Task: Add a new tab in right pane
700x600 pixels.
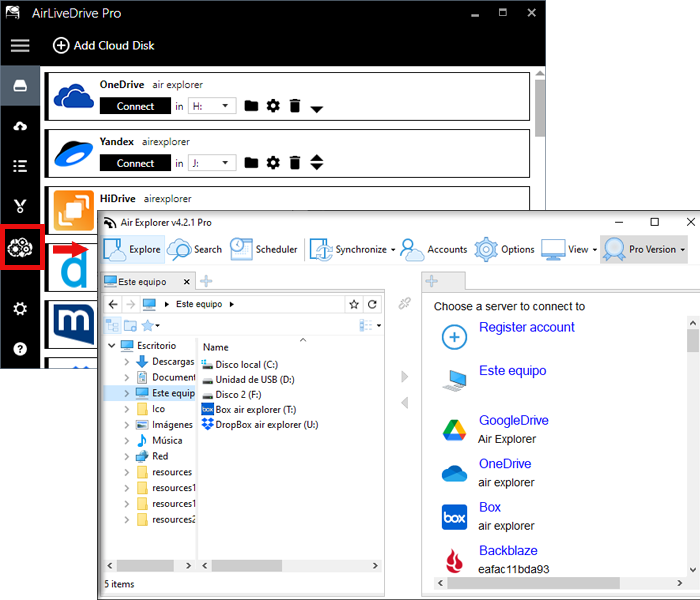Action: pyautogui.click(x=432, y=281)
